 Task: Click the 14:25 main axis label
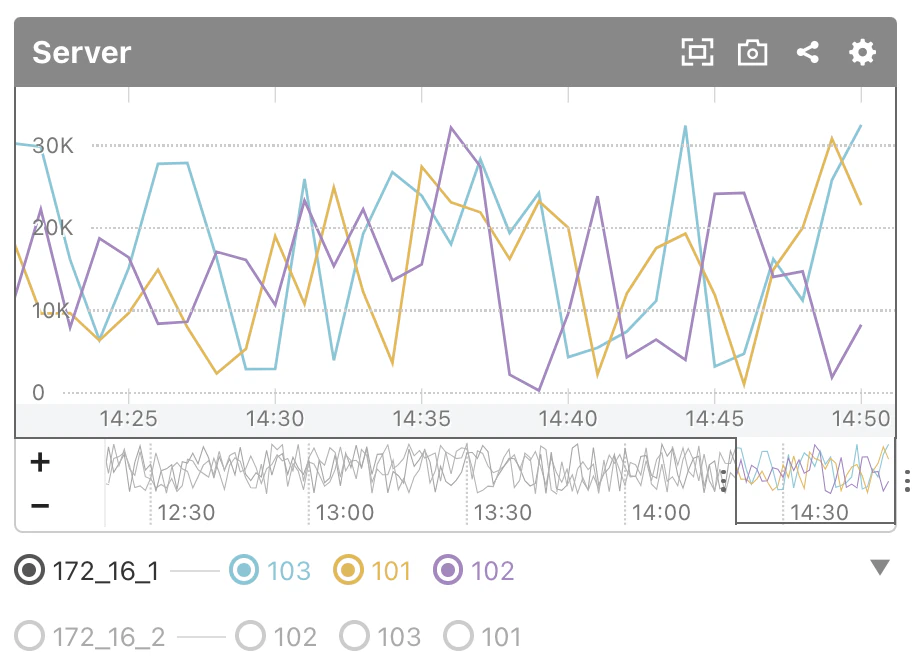coord(128,418)
